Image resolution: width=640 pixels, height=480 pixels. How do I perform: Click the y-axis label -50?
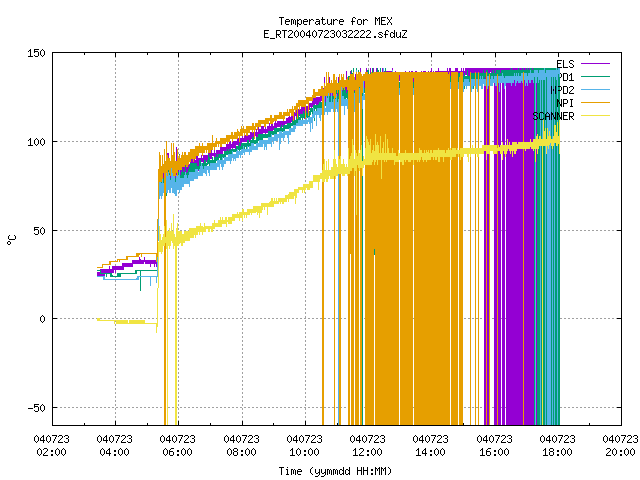[x=36, y=408]
